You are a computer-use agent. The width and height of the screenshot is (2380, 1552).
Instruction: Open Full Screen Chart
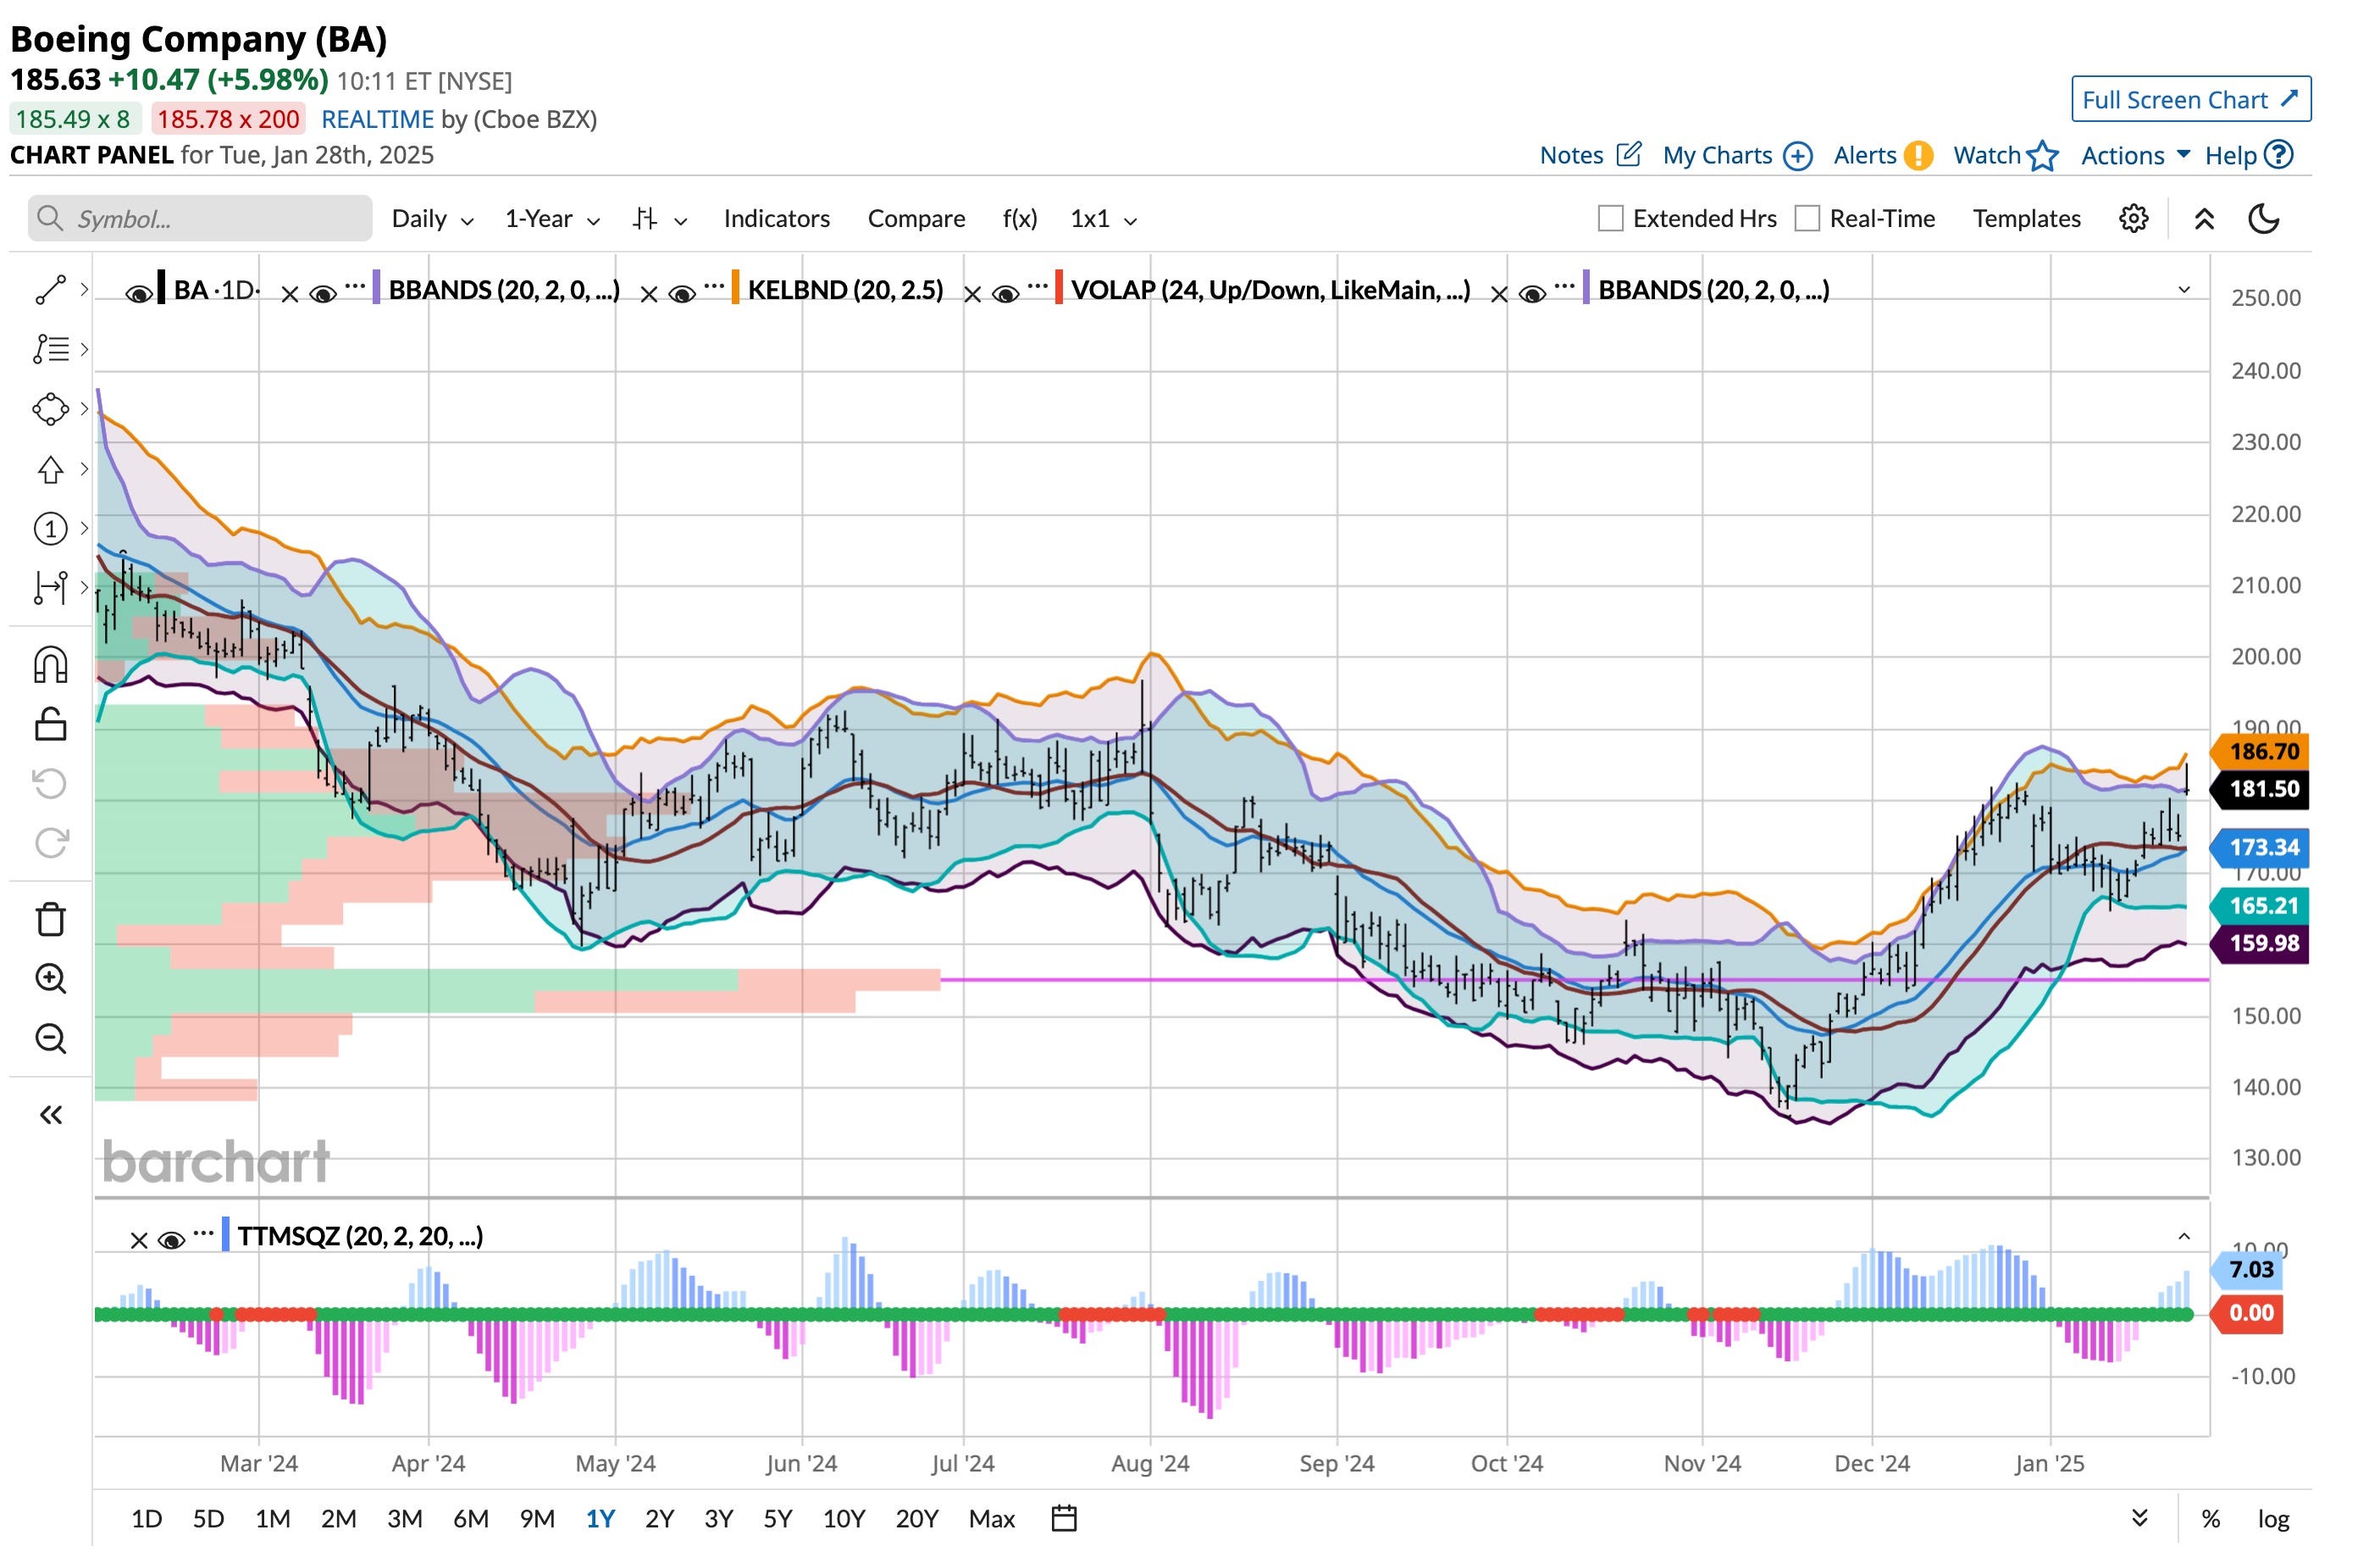coord(2191,99)
